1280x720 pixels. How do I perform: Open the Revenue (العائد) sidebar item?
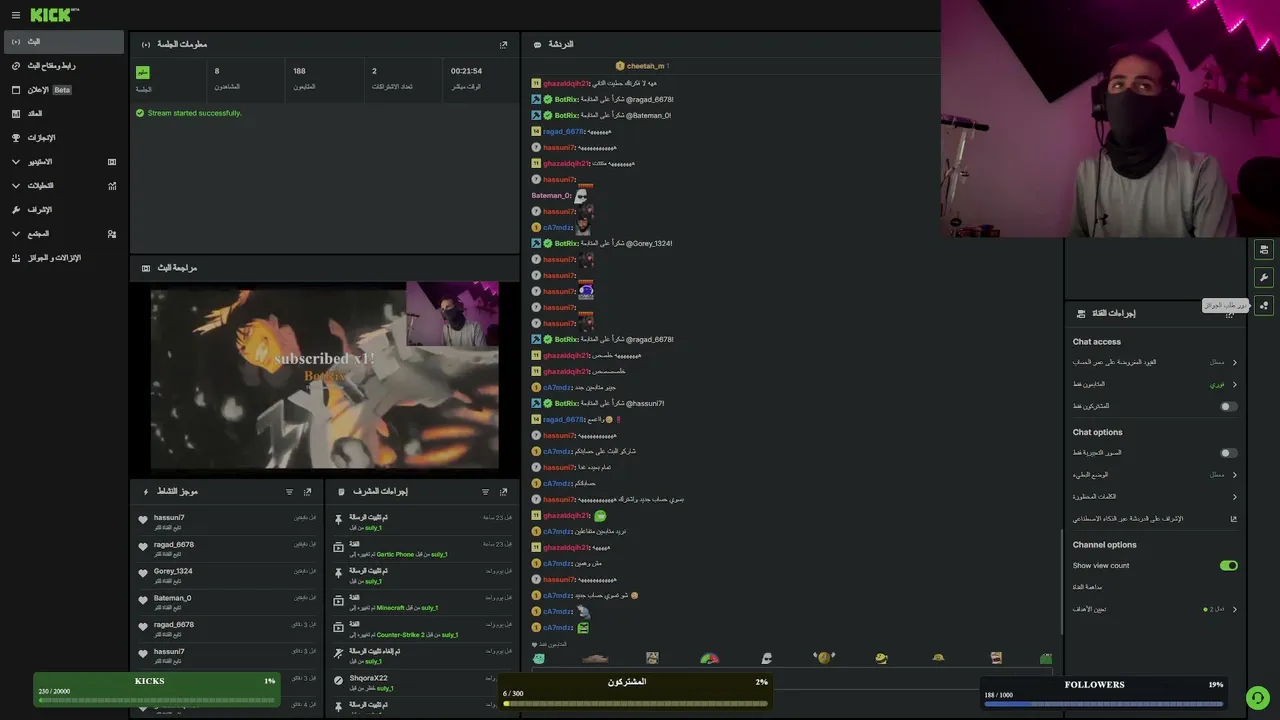point(64,114)
